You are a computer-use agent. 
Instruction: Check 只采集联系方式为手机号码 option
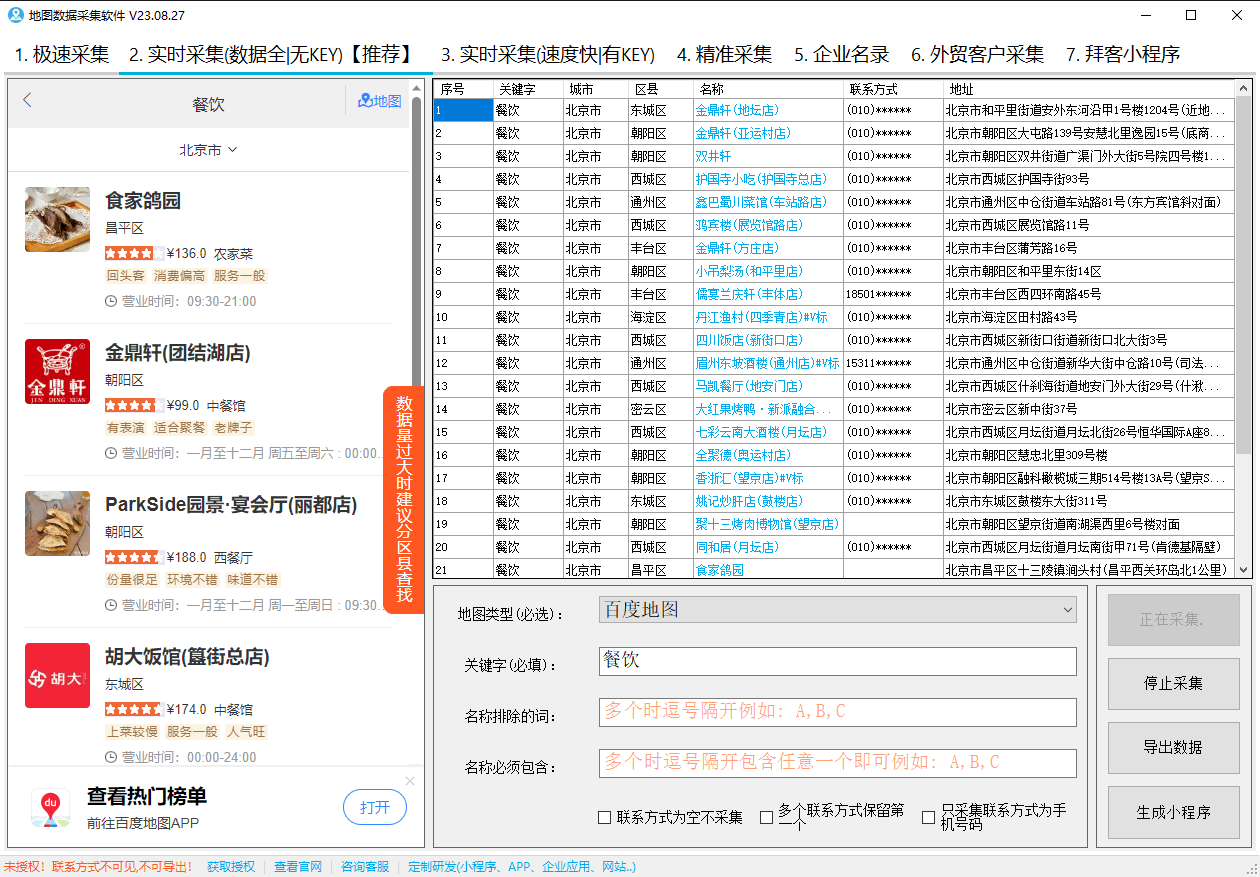point(928,817)
